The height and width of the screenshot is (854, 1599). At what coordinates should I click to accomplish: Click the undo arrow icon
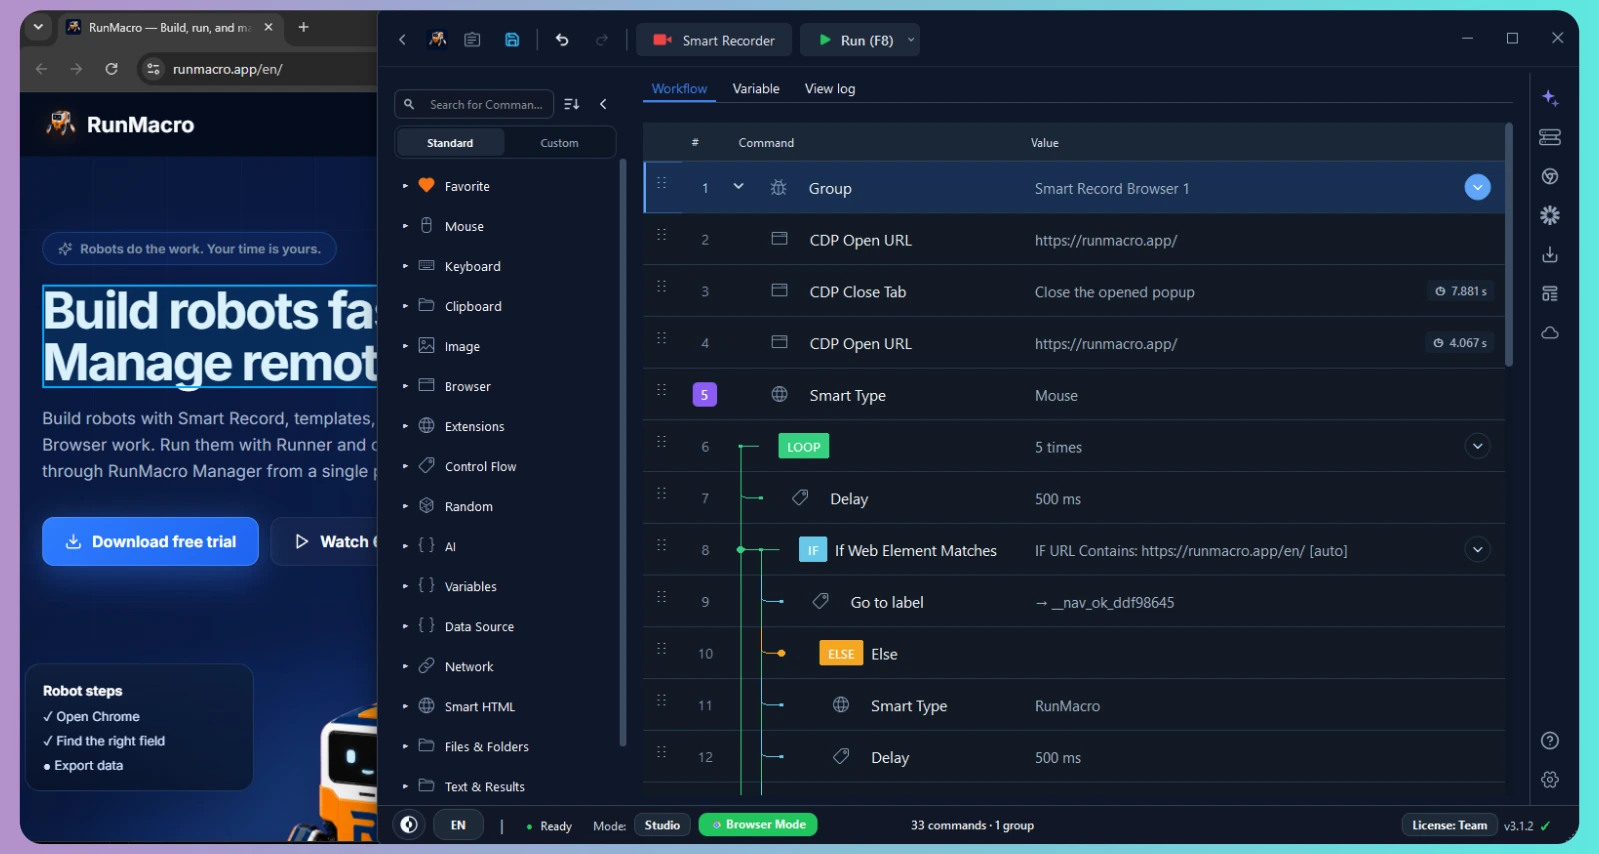[562, 40]
